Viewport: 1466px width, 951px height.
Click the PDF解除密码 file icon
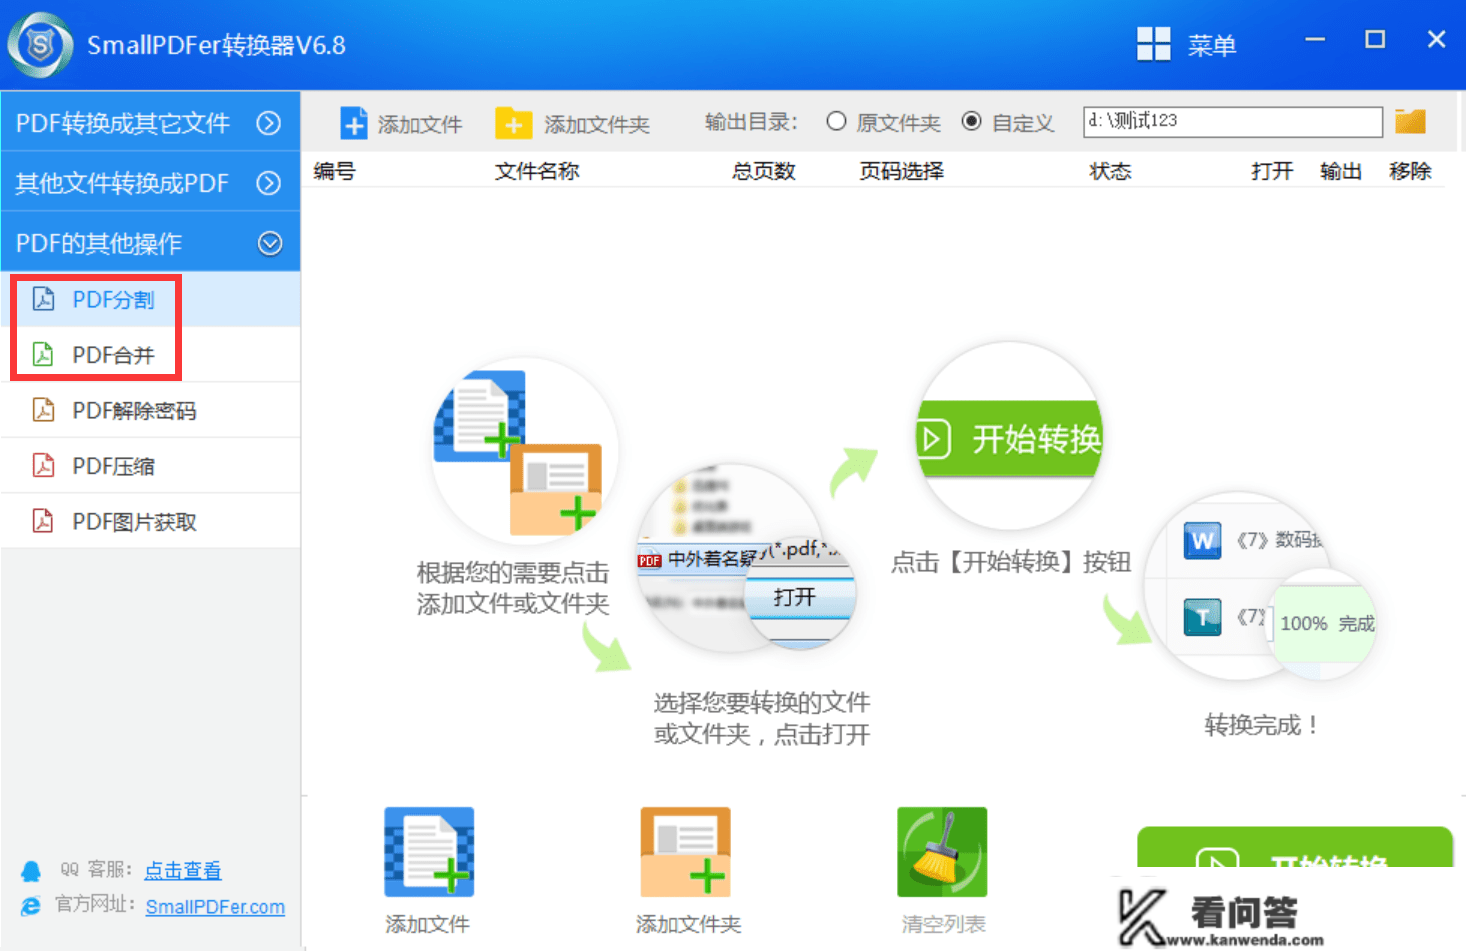43,410
